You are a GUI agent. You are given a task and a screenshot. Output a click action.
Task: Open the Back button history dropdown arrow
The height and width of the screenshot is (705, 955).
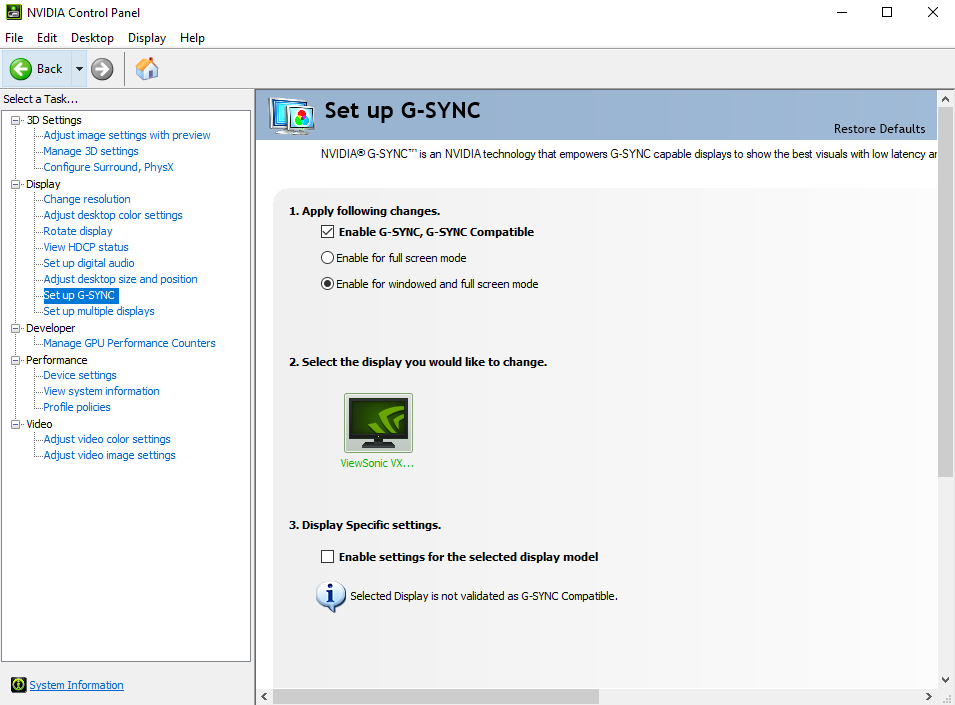(79, 69)
